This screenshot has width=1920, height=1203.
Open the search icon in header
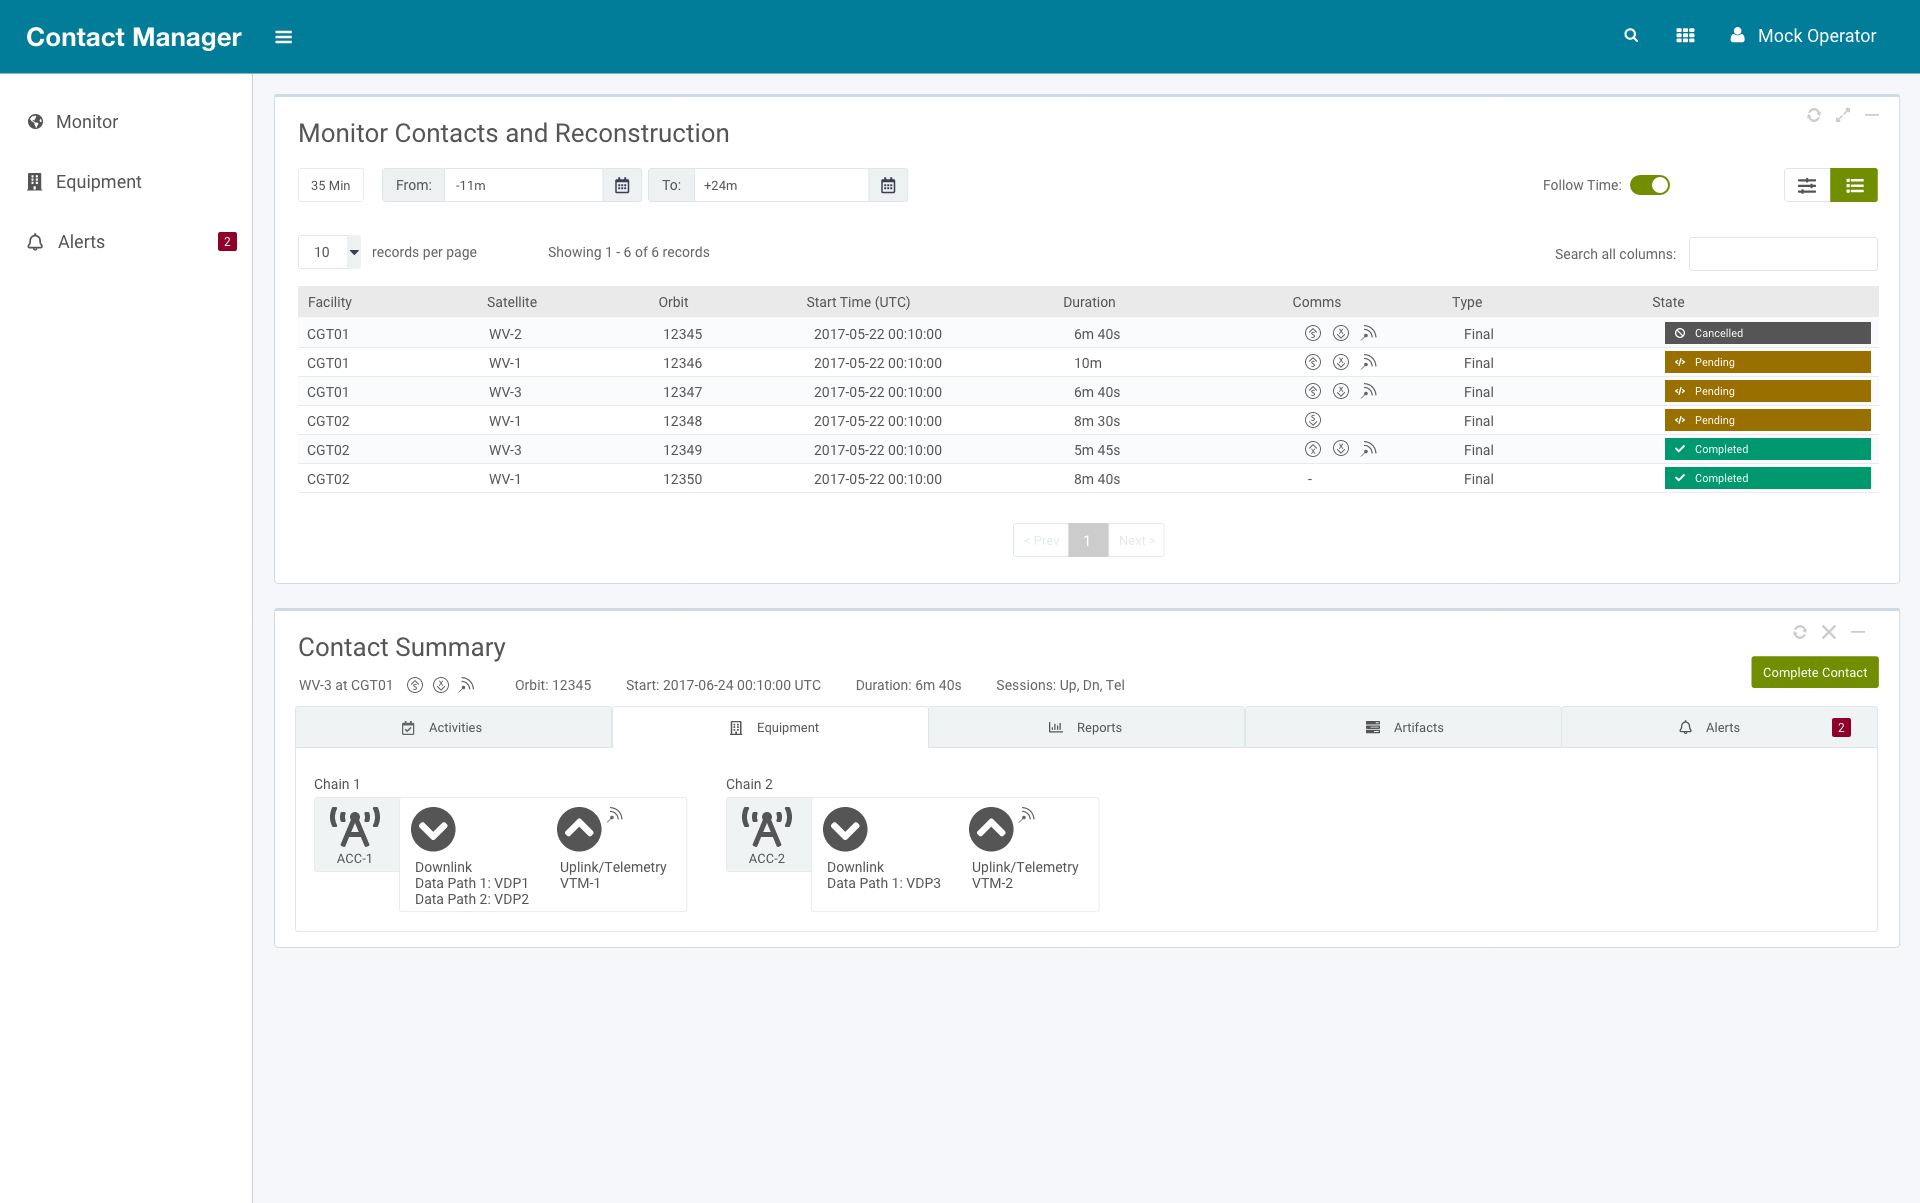tap(1631, 36)
